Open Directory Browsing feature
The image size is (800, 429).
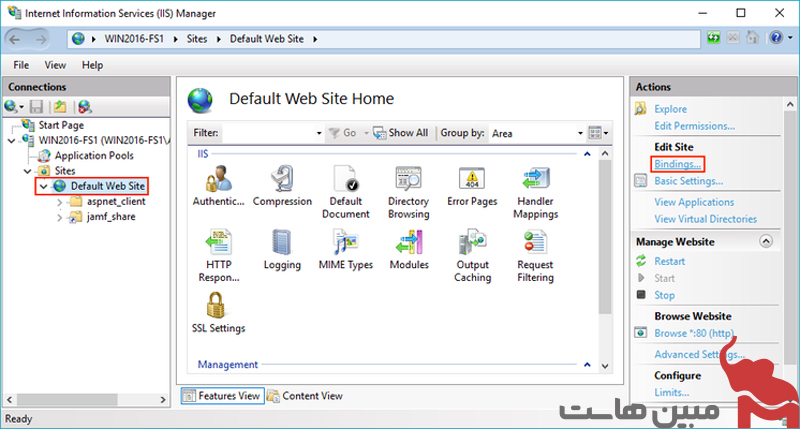coord(409,192)
